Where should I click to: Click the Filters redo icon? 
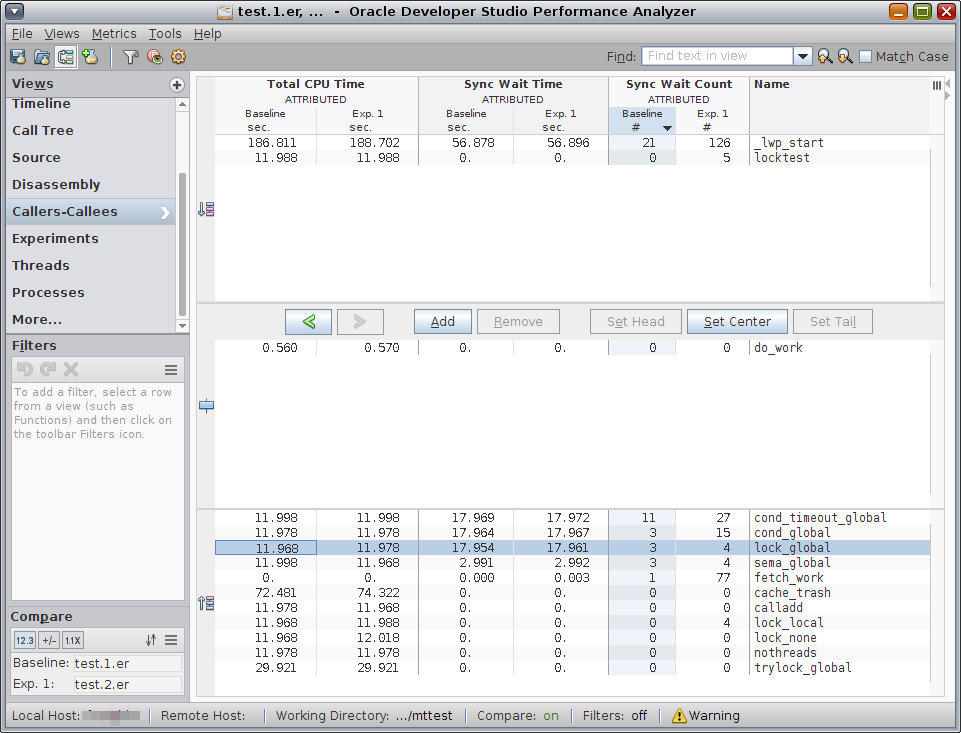click(48, 369)
